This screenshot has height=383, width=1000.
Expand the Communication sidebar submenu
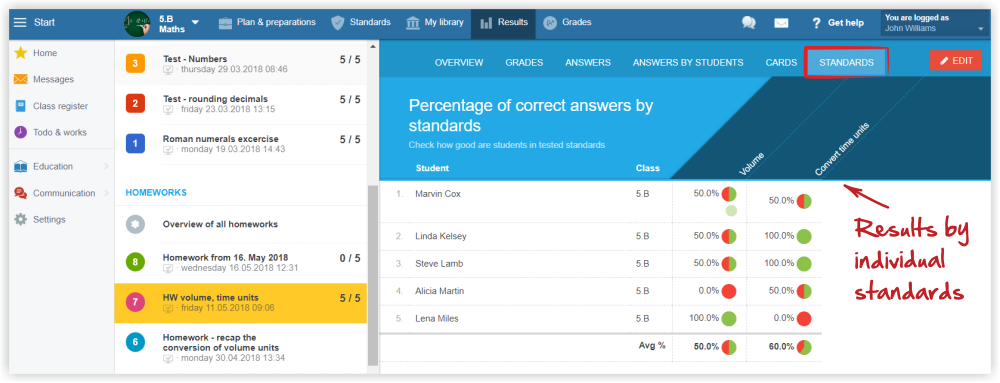[x=106, y=193]
